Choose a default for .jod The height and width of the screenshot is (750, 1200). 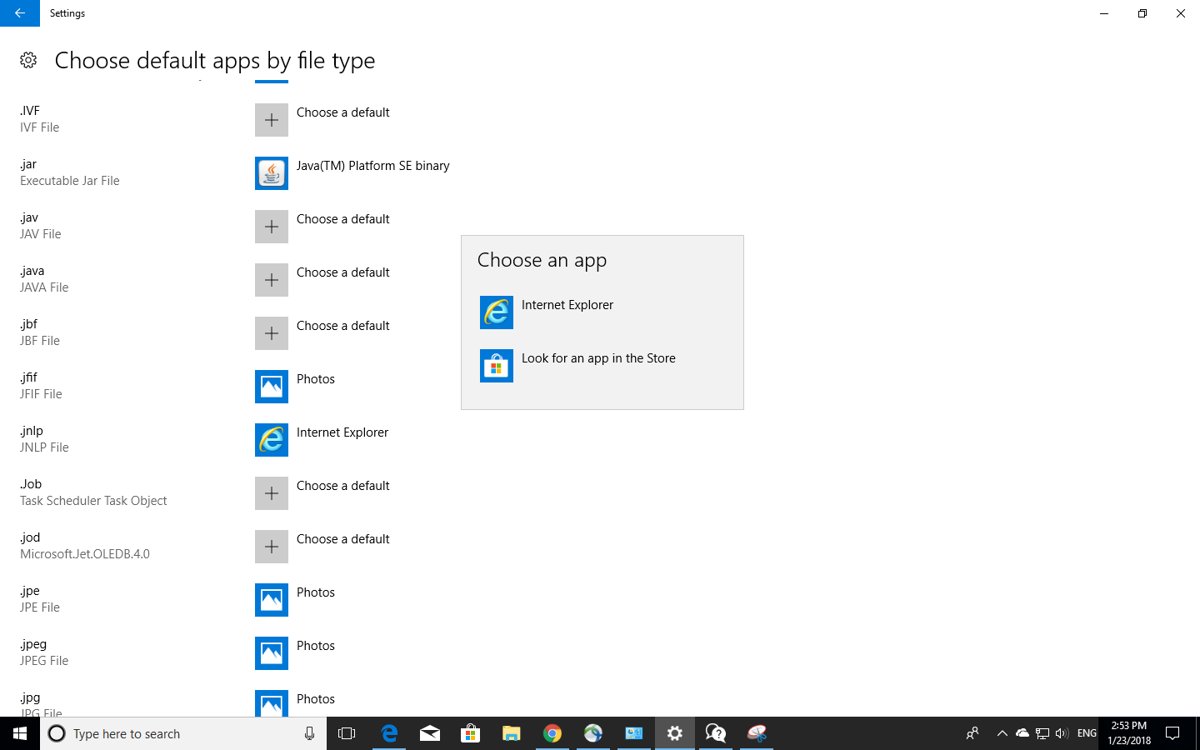click(343, 539)
